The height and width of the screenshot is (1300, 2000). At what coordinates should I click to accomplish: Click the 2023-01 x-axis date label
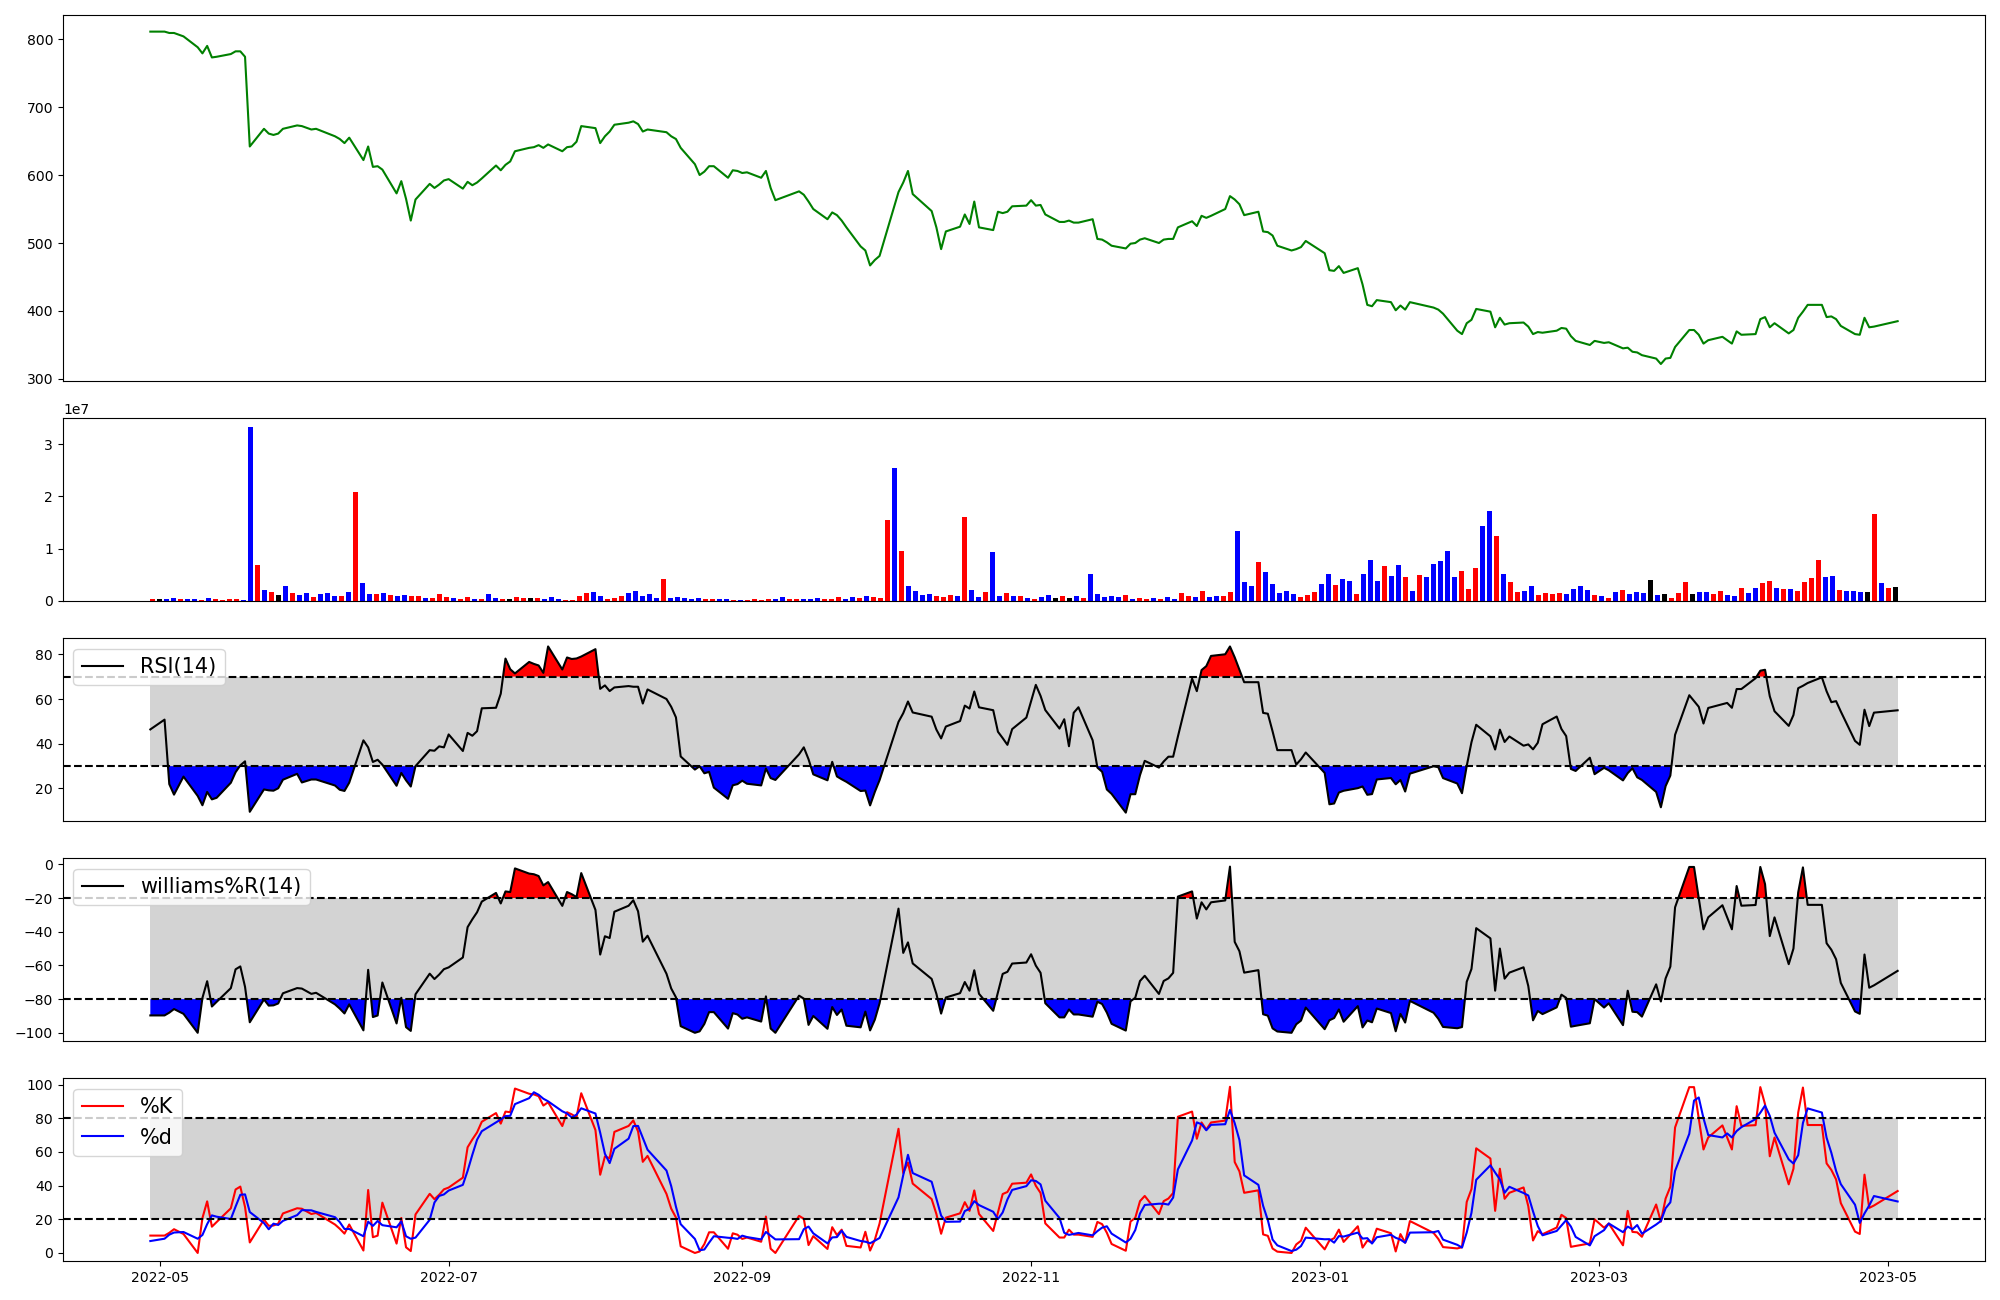[x=1320, y=1277]
